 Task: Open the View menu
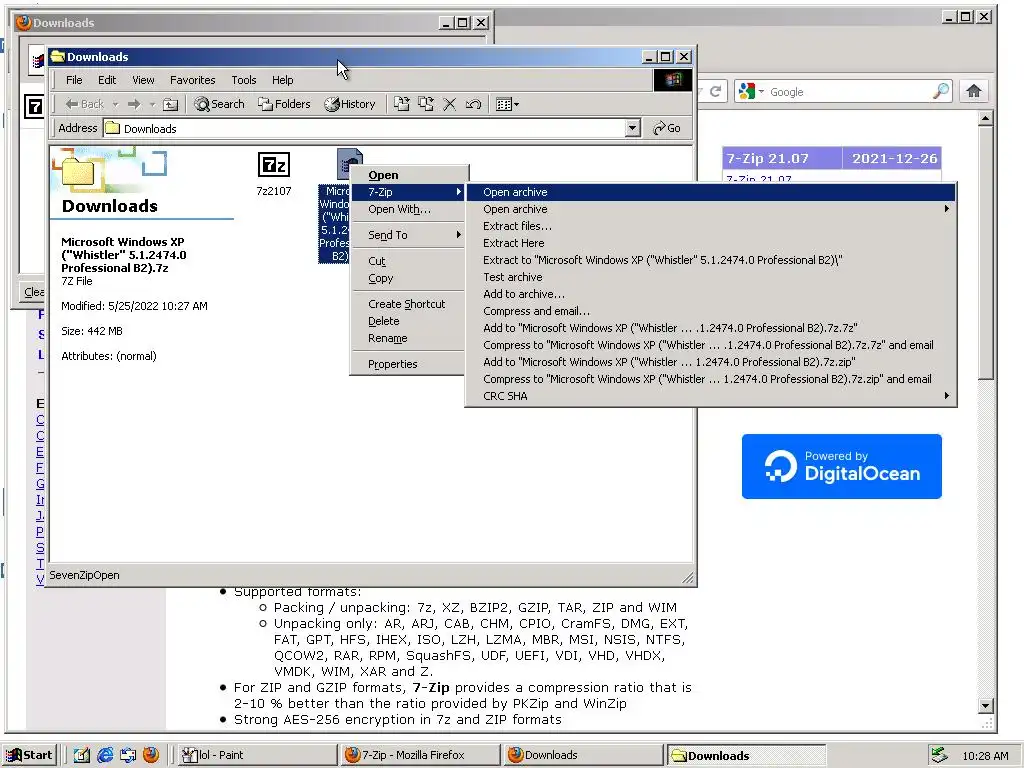tap(143, 80)
